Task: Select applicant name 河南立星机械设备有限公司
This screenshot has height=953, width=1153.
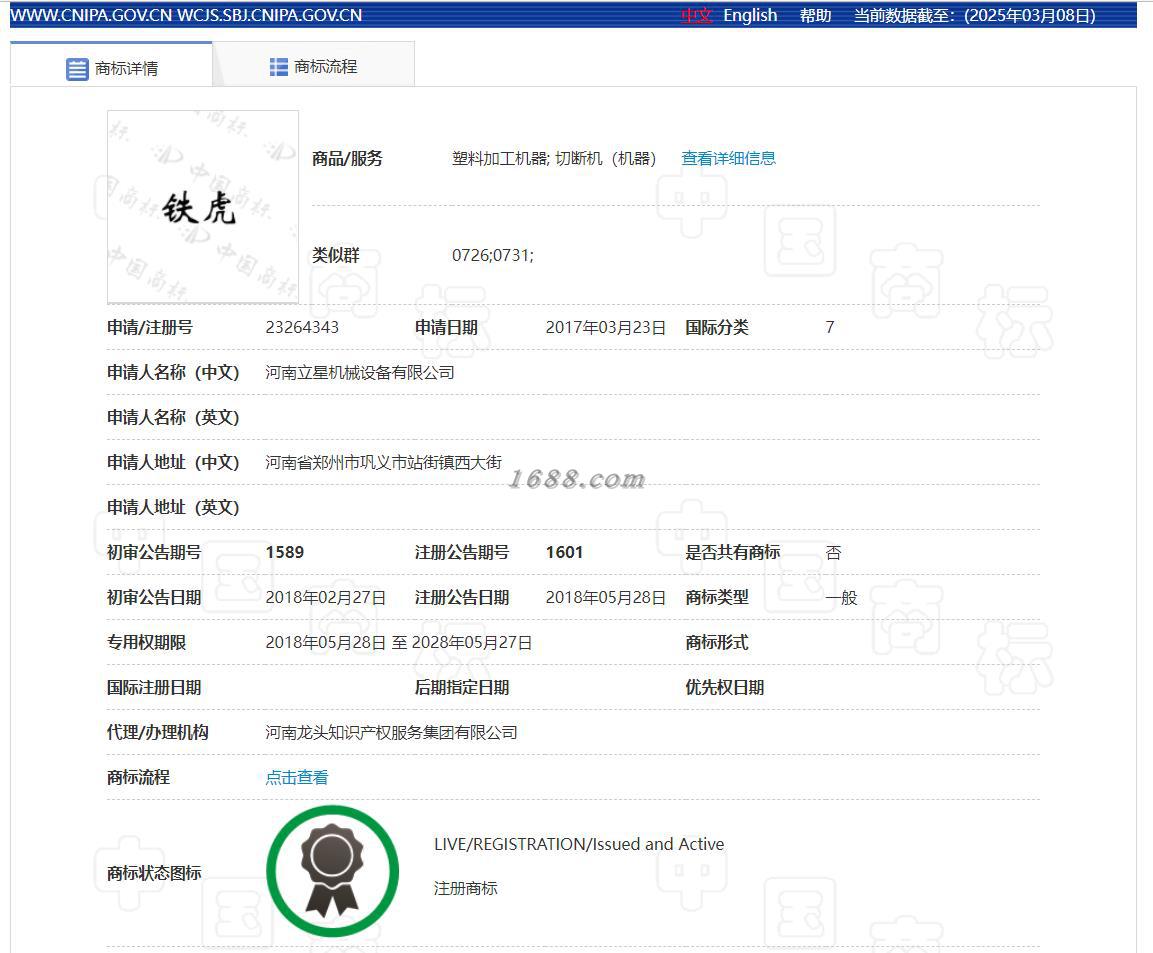Action: coord(360,373)
